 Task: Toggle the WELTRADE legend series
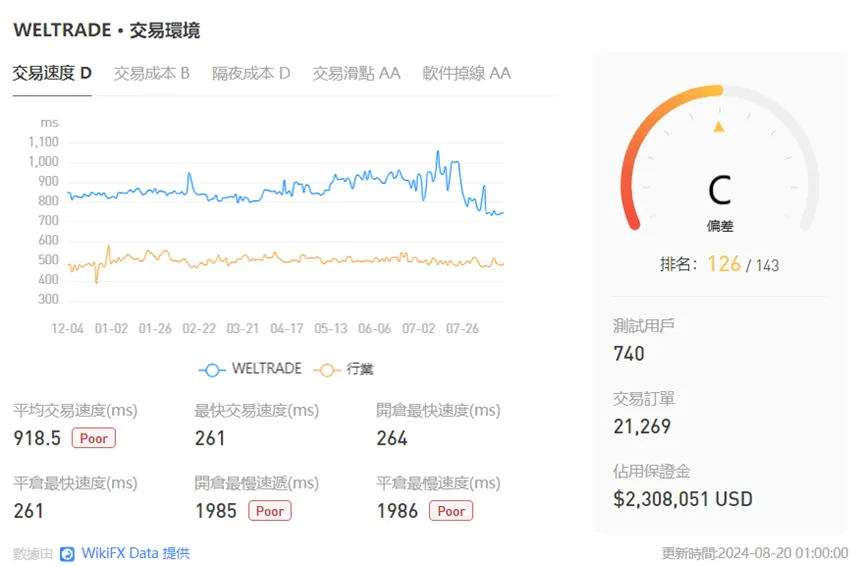point(250,369)
